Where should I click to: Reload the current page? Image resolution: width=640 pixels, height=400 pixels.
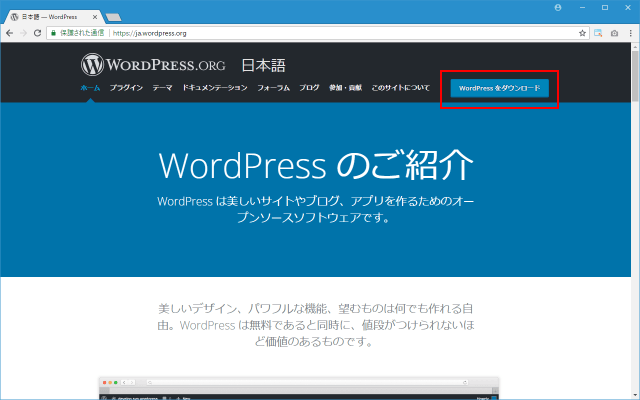click(x=38, y=32)
